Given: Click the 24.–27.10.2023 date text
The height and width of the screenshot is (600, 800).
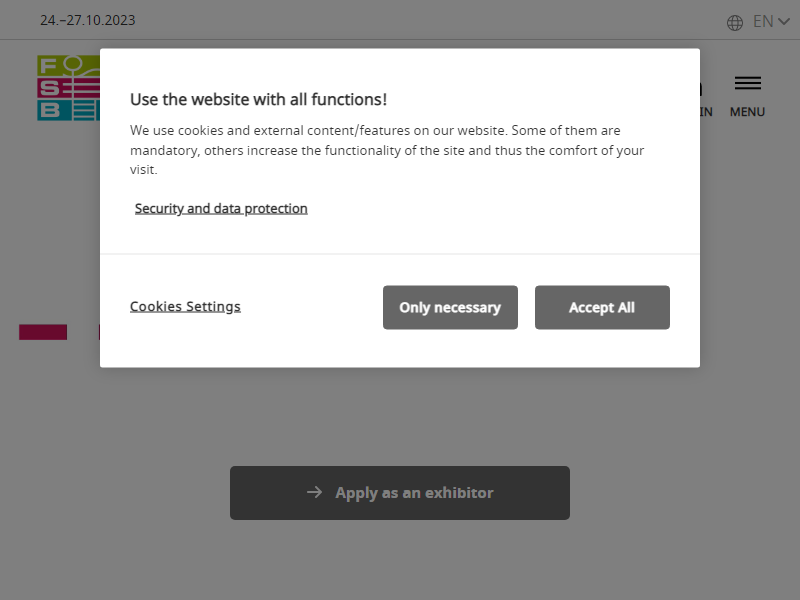Looking at the screenshot, I should pyautogui.click(x=88, y=20).
